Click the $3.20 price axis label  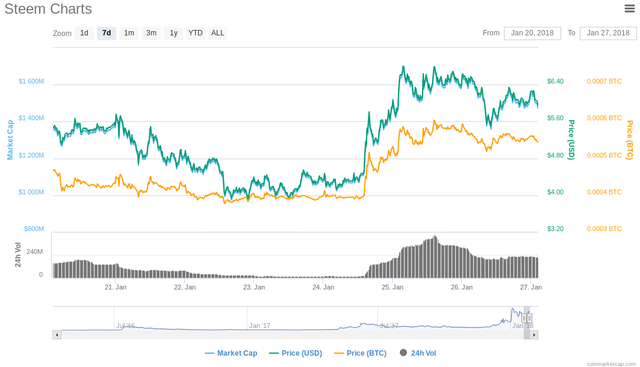(555, 229)
